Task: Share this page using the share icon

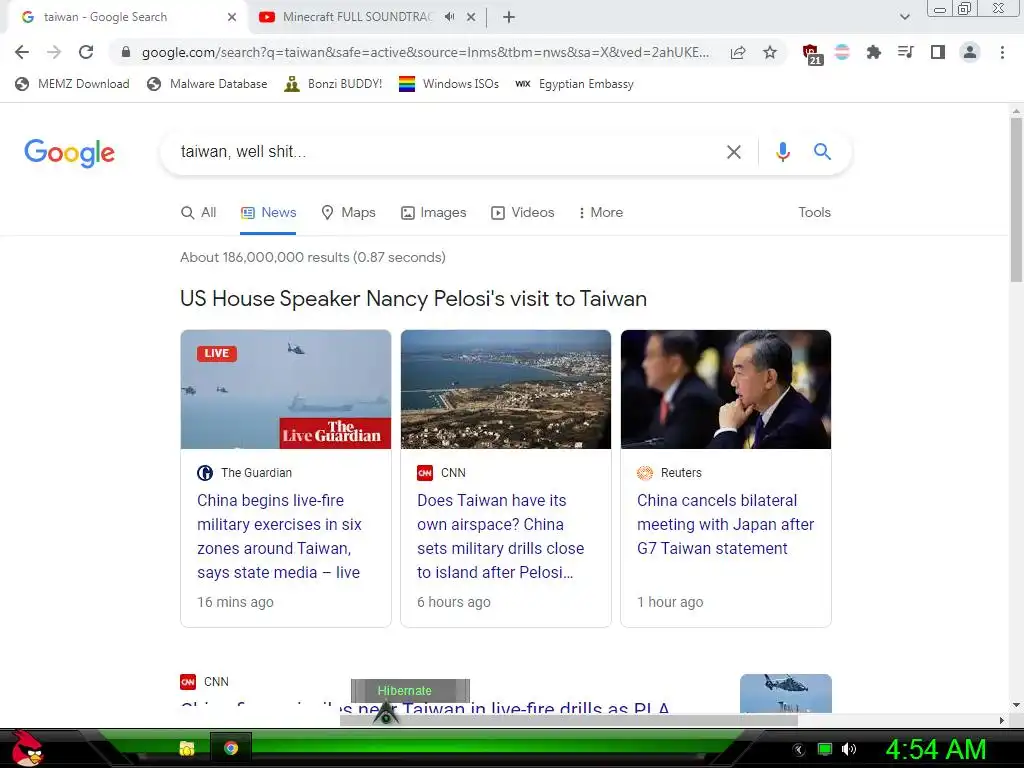Action: tap(738, 52)
